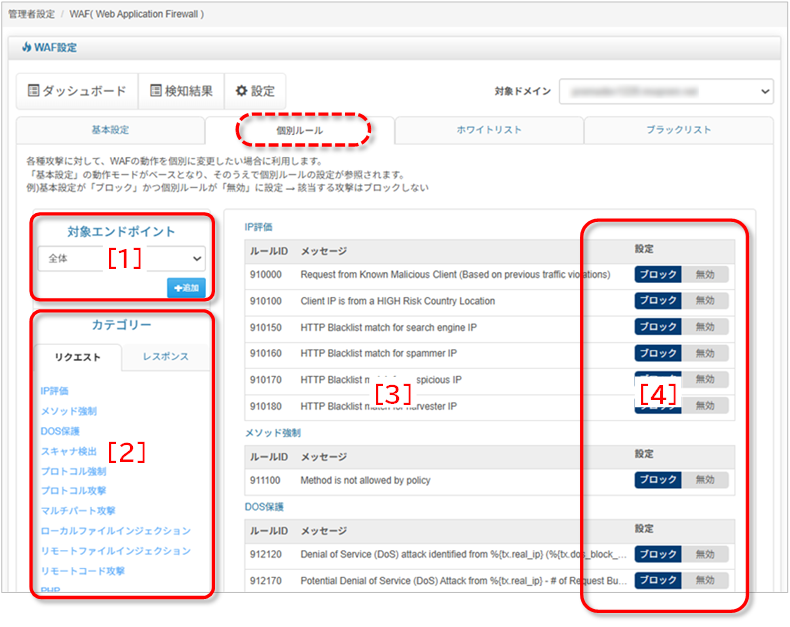The image size is (790, 627).
Task: Jump to リモートファイルインジェクション category link
Action: [116, 551]
